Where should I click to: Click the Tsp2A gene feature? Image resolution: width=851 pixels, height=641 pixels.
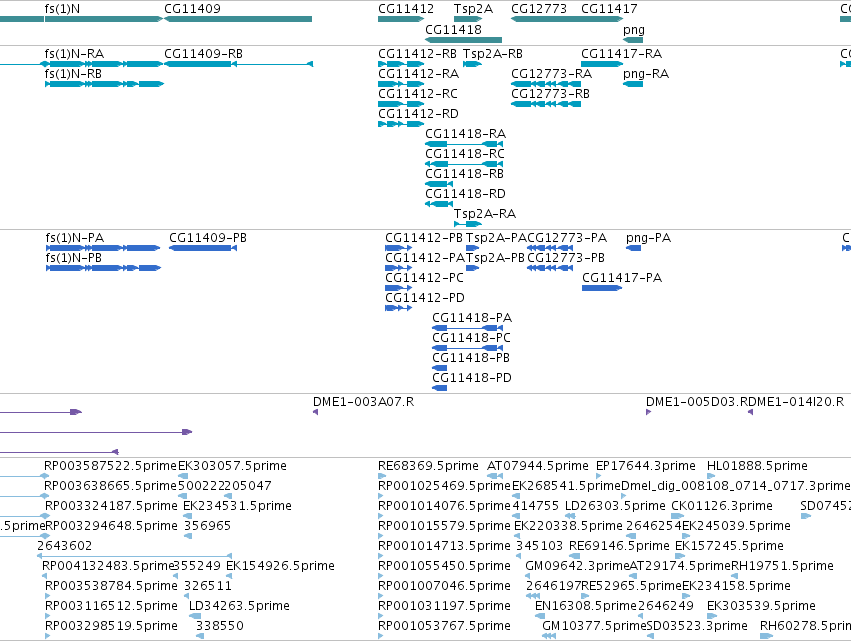[468, 19]
